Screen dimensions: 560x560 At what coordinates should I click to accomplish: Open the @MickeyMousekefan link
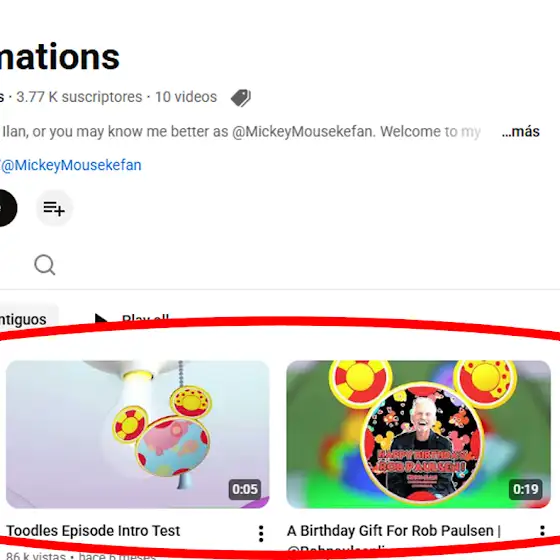pyautogui.click(x=71, y=165)
